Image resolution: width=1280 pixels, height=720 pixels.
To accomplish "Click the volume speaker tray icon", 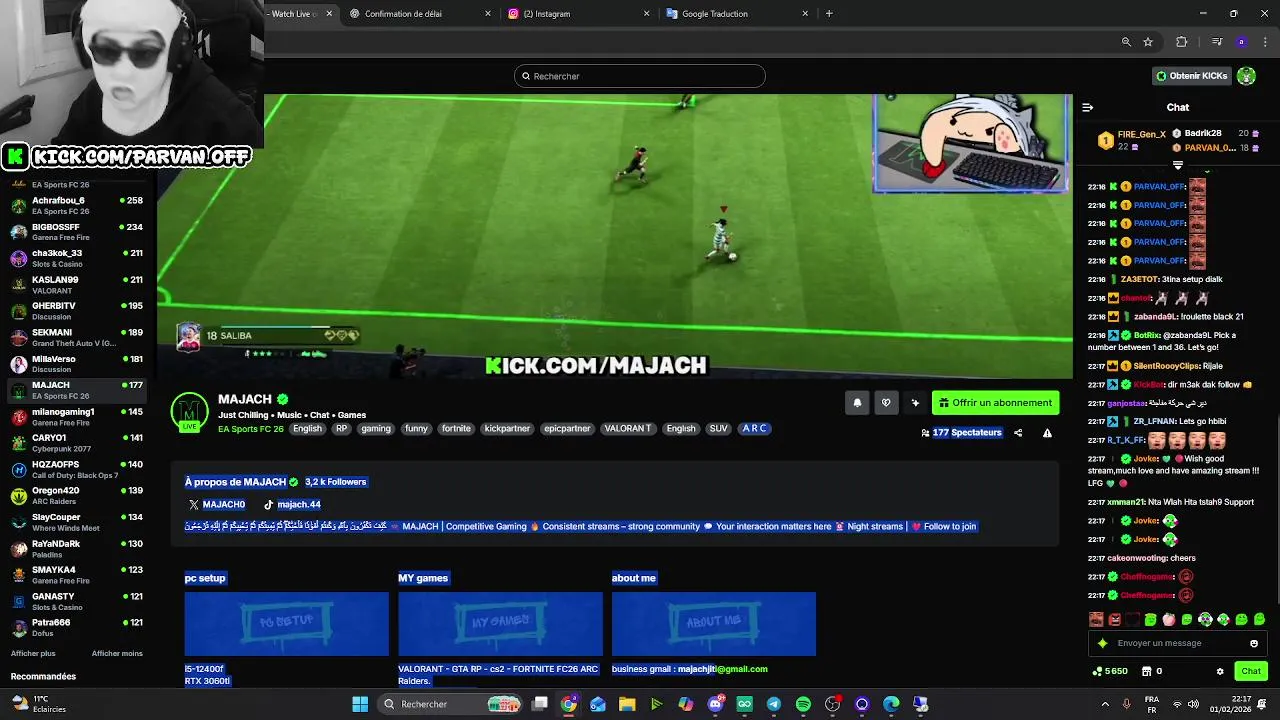I will (x=1195, y=704).
